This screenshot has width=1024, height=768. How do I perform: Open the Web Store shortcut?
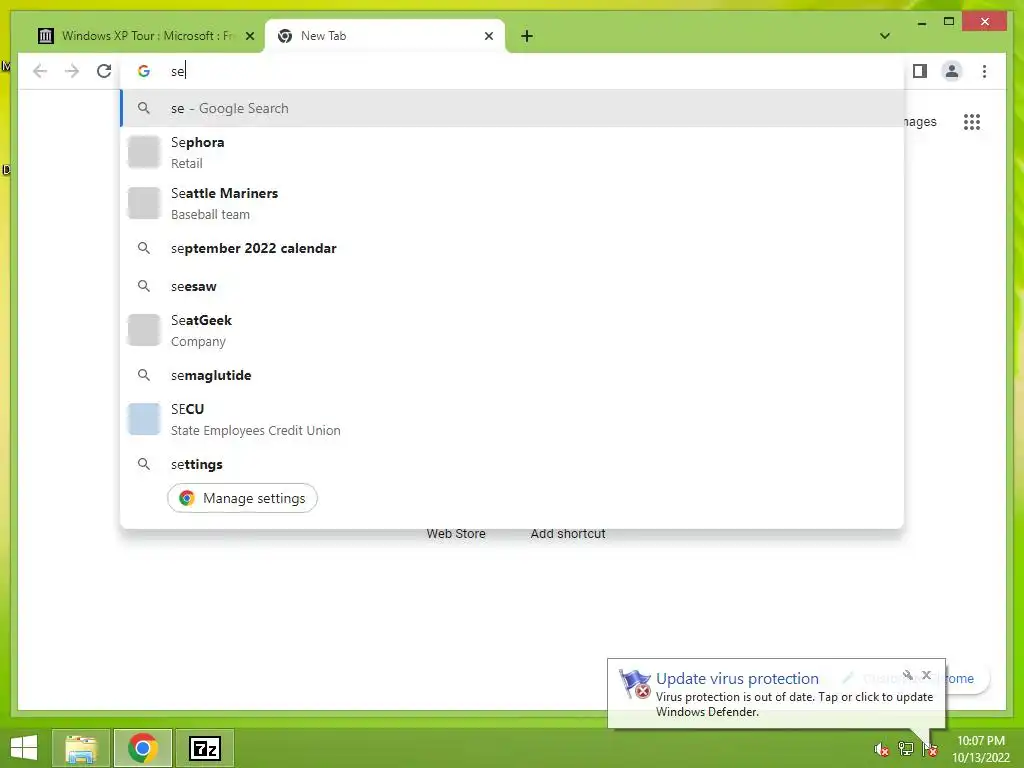456,534
